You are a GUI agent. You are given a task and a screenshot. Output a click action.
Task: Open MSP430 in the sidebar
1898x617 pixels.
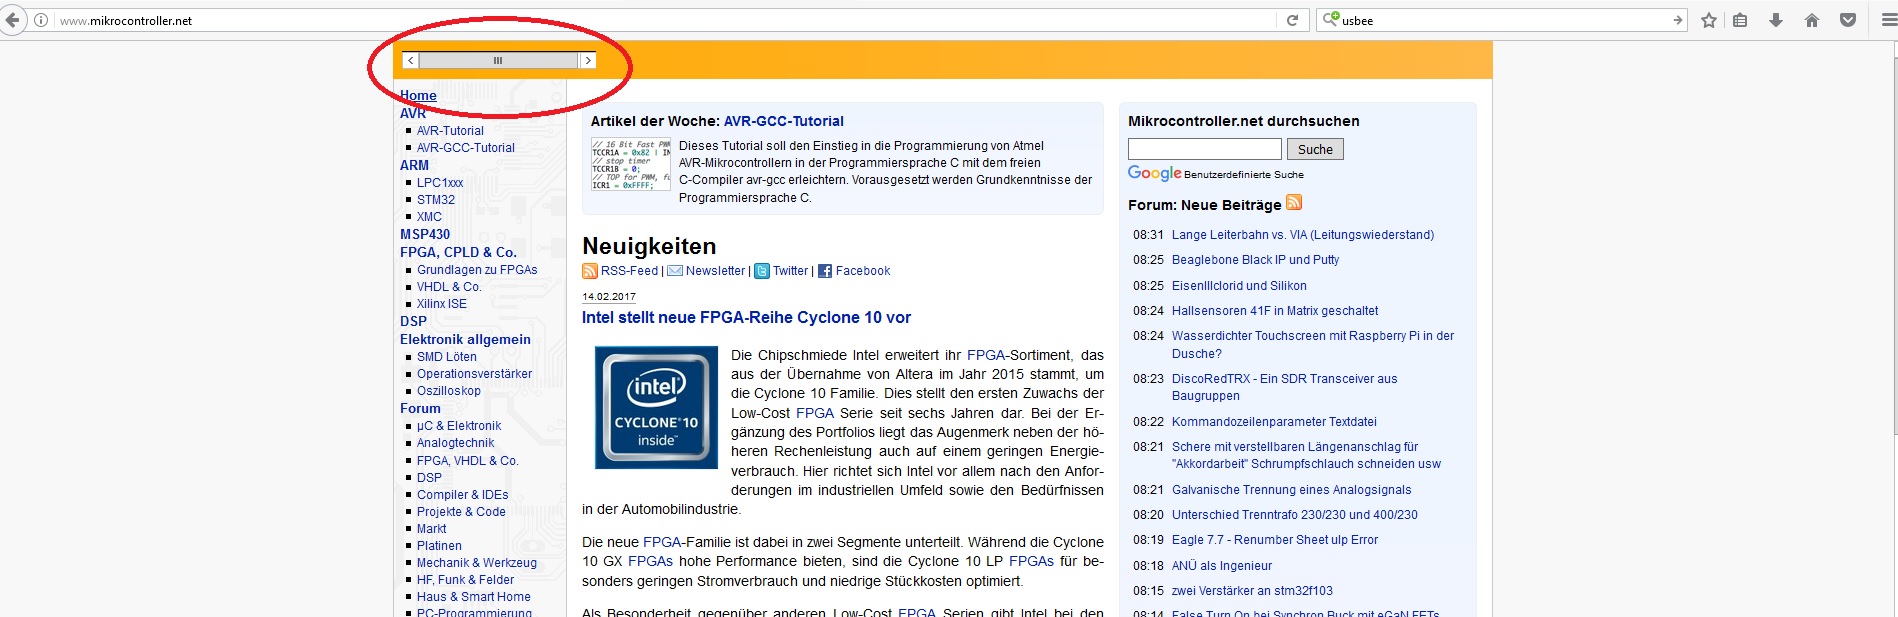(x=425, y=234)
